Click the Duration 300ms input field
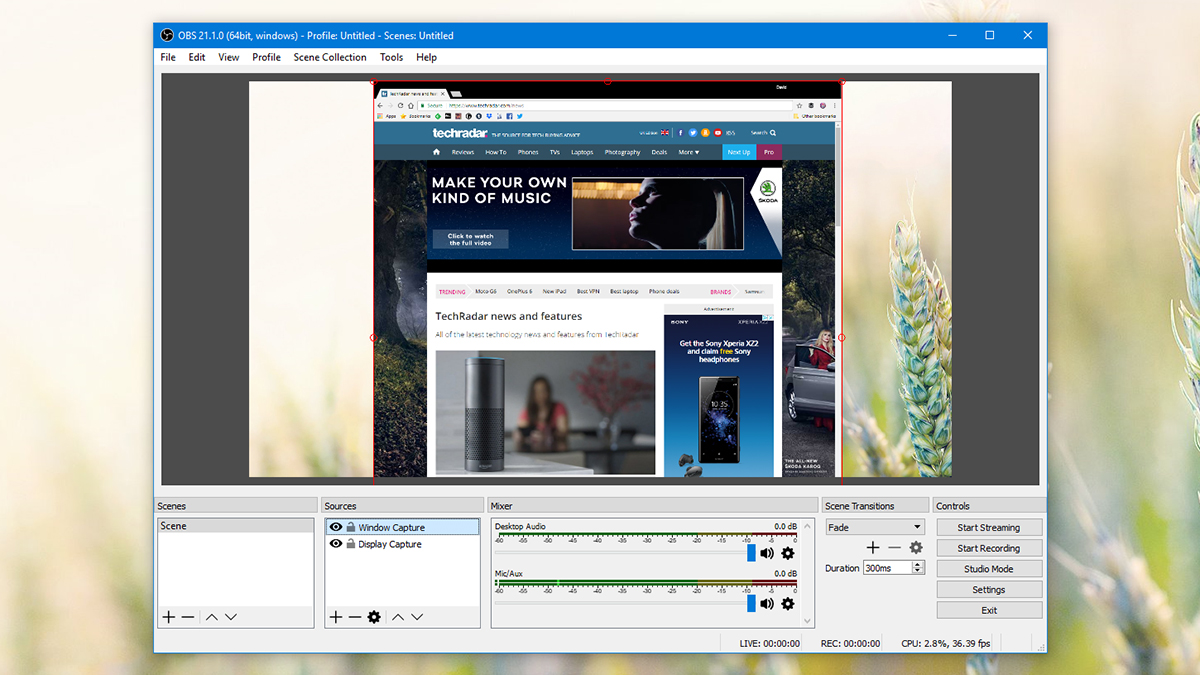 886,568
